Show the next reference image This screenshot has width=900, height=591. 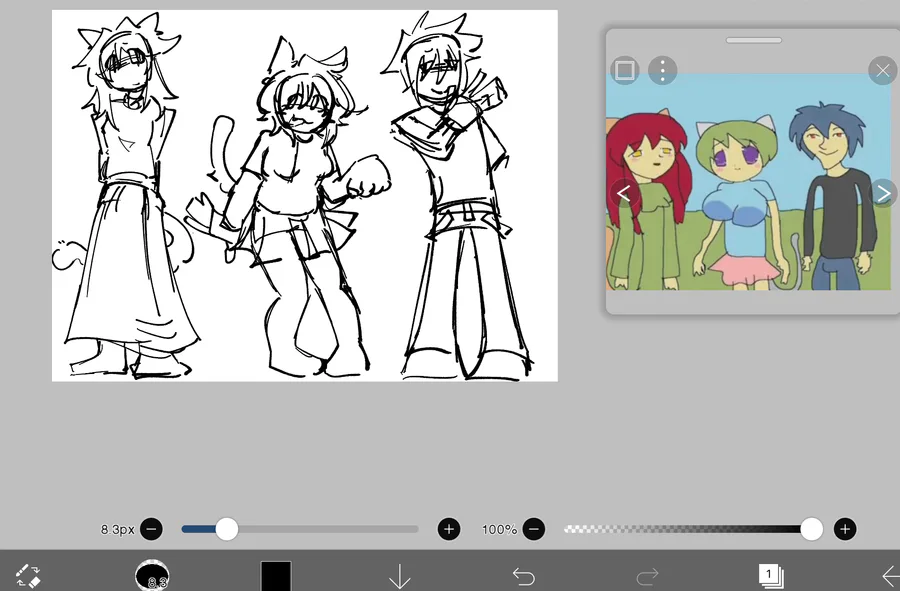[883, 193]
